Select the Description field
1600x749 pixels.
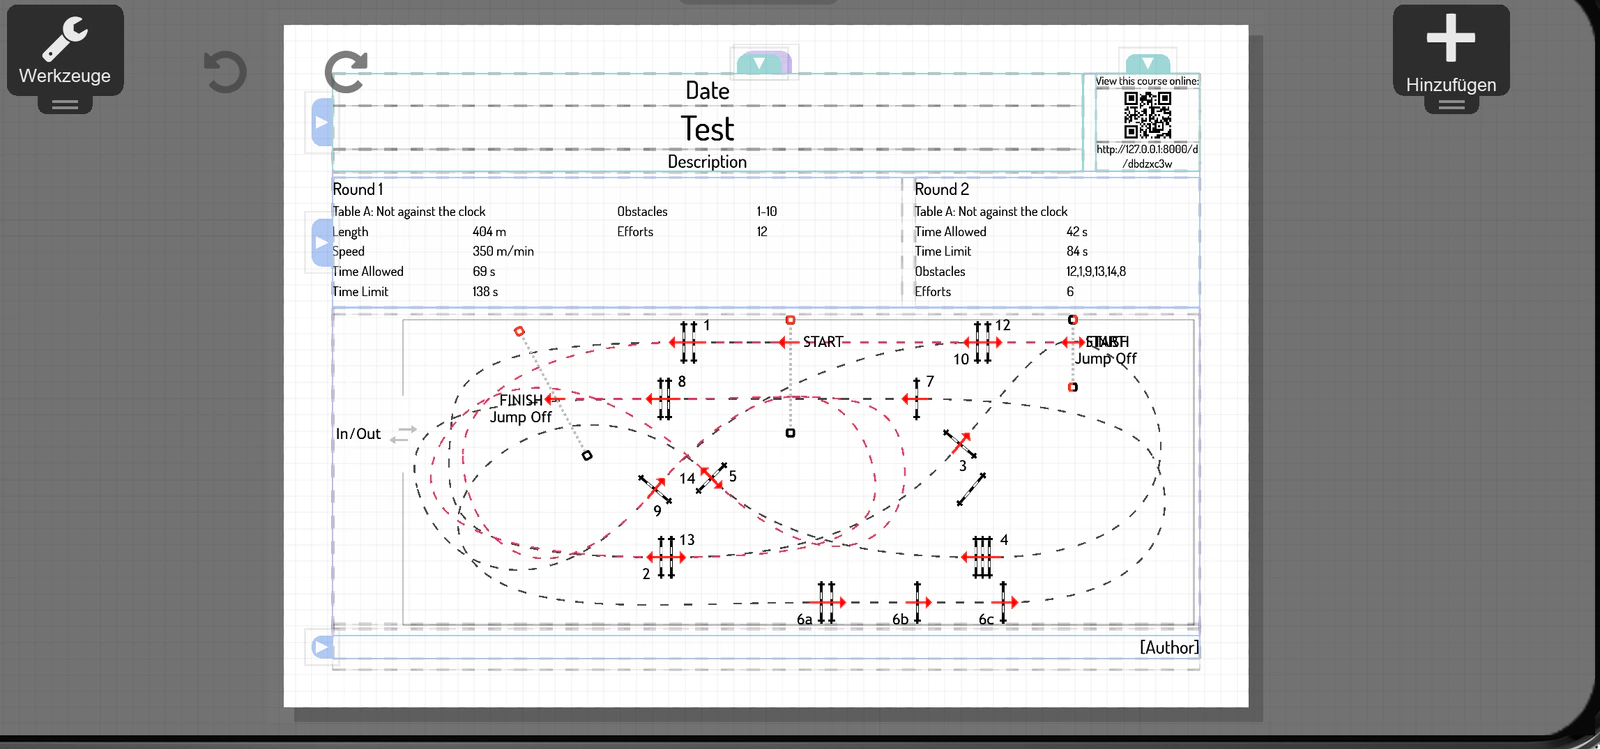(707, 162)
